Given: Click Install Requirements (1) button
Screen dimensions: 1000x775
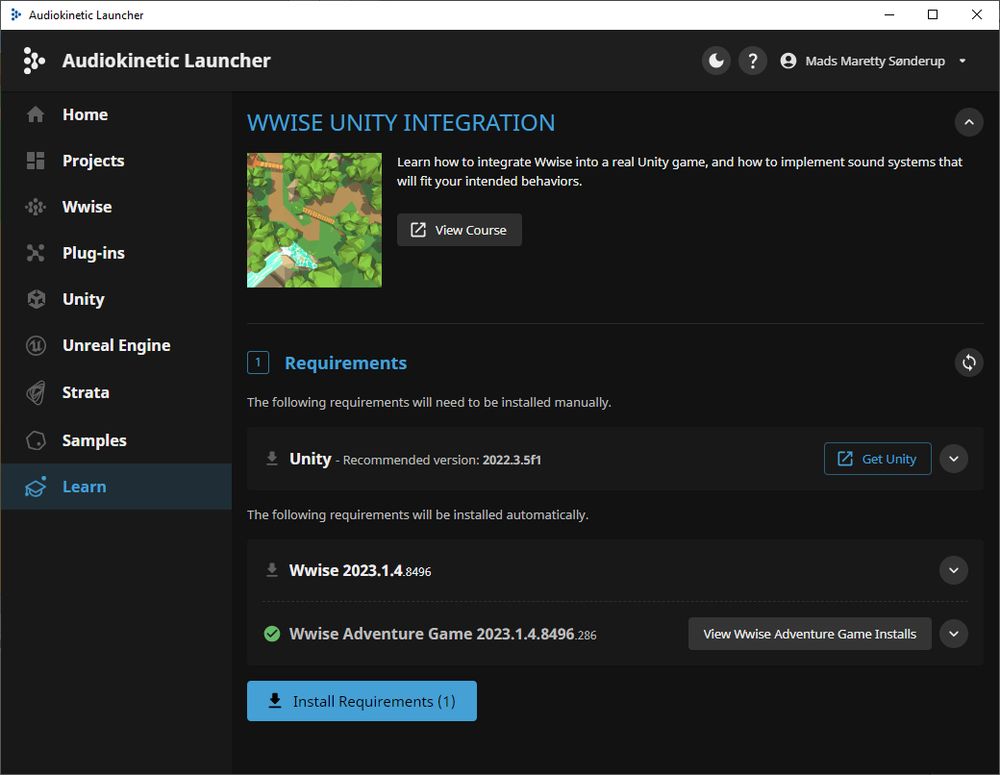Looking at the screenshot, I should [x=362, y=701].
